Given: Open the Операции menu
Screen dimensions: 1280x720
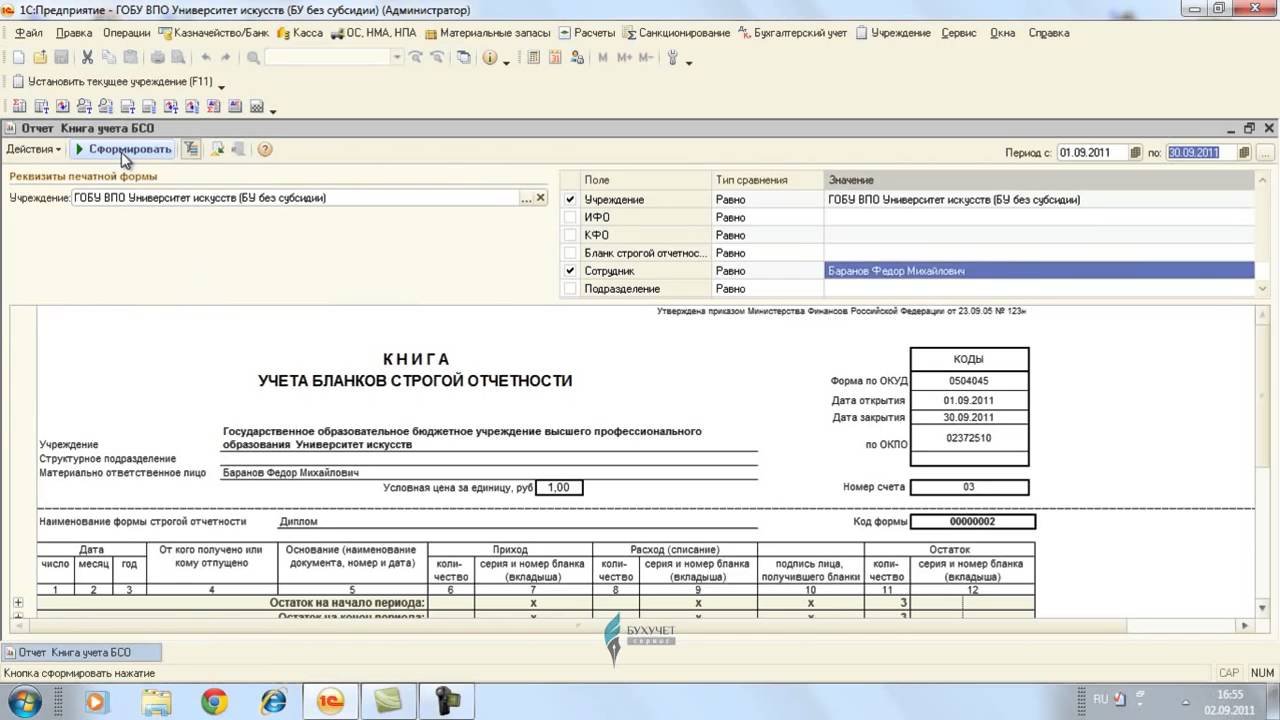Looking at the screenshot, I should click(126, 33).
